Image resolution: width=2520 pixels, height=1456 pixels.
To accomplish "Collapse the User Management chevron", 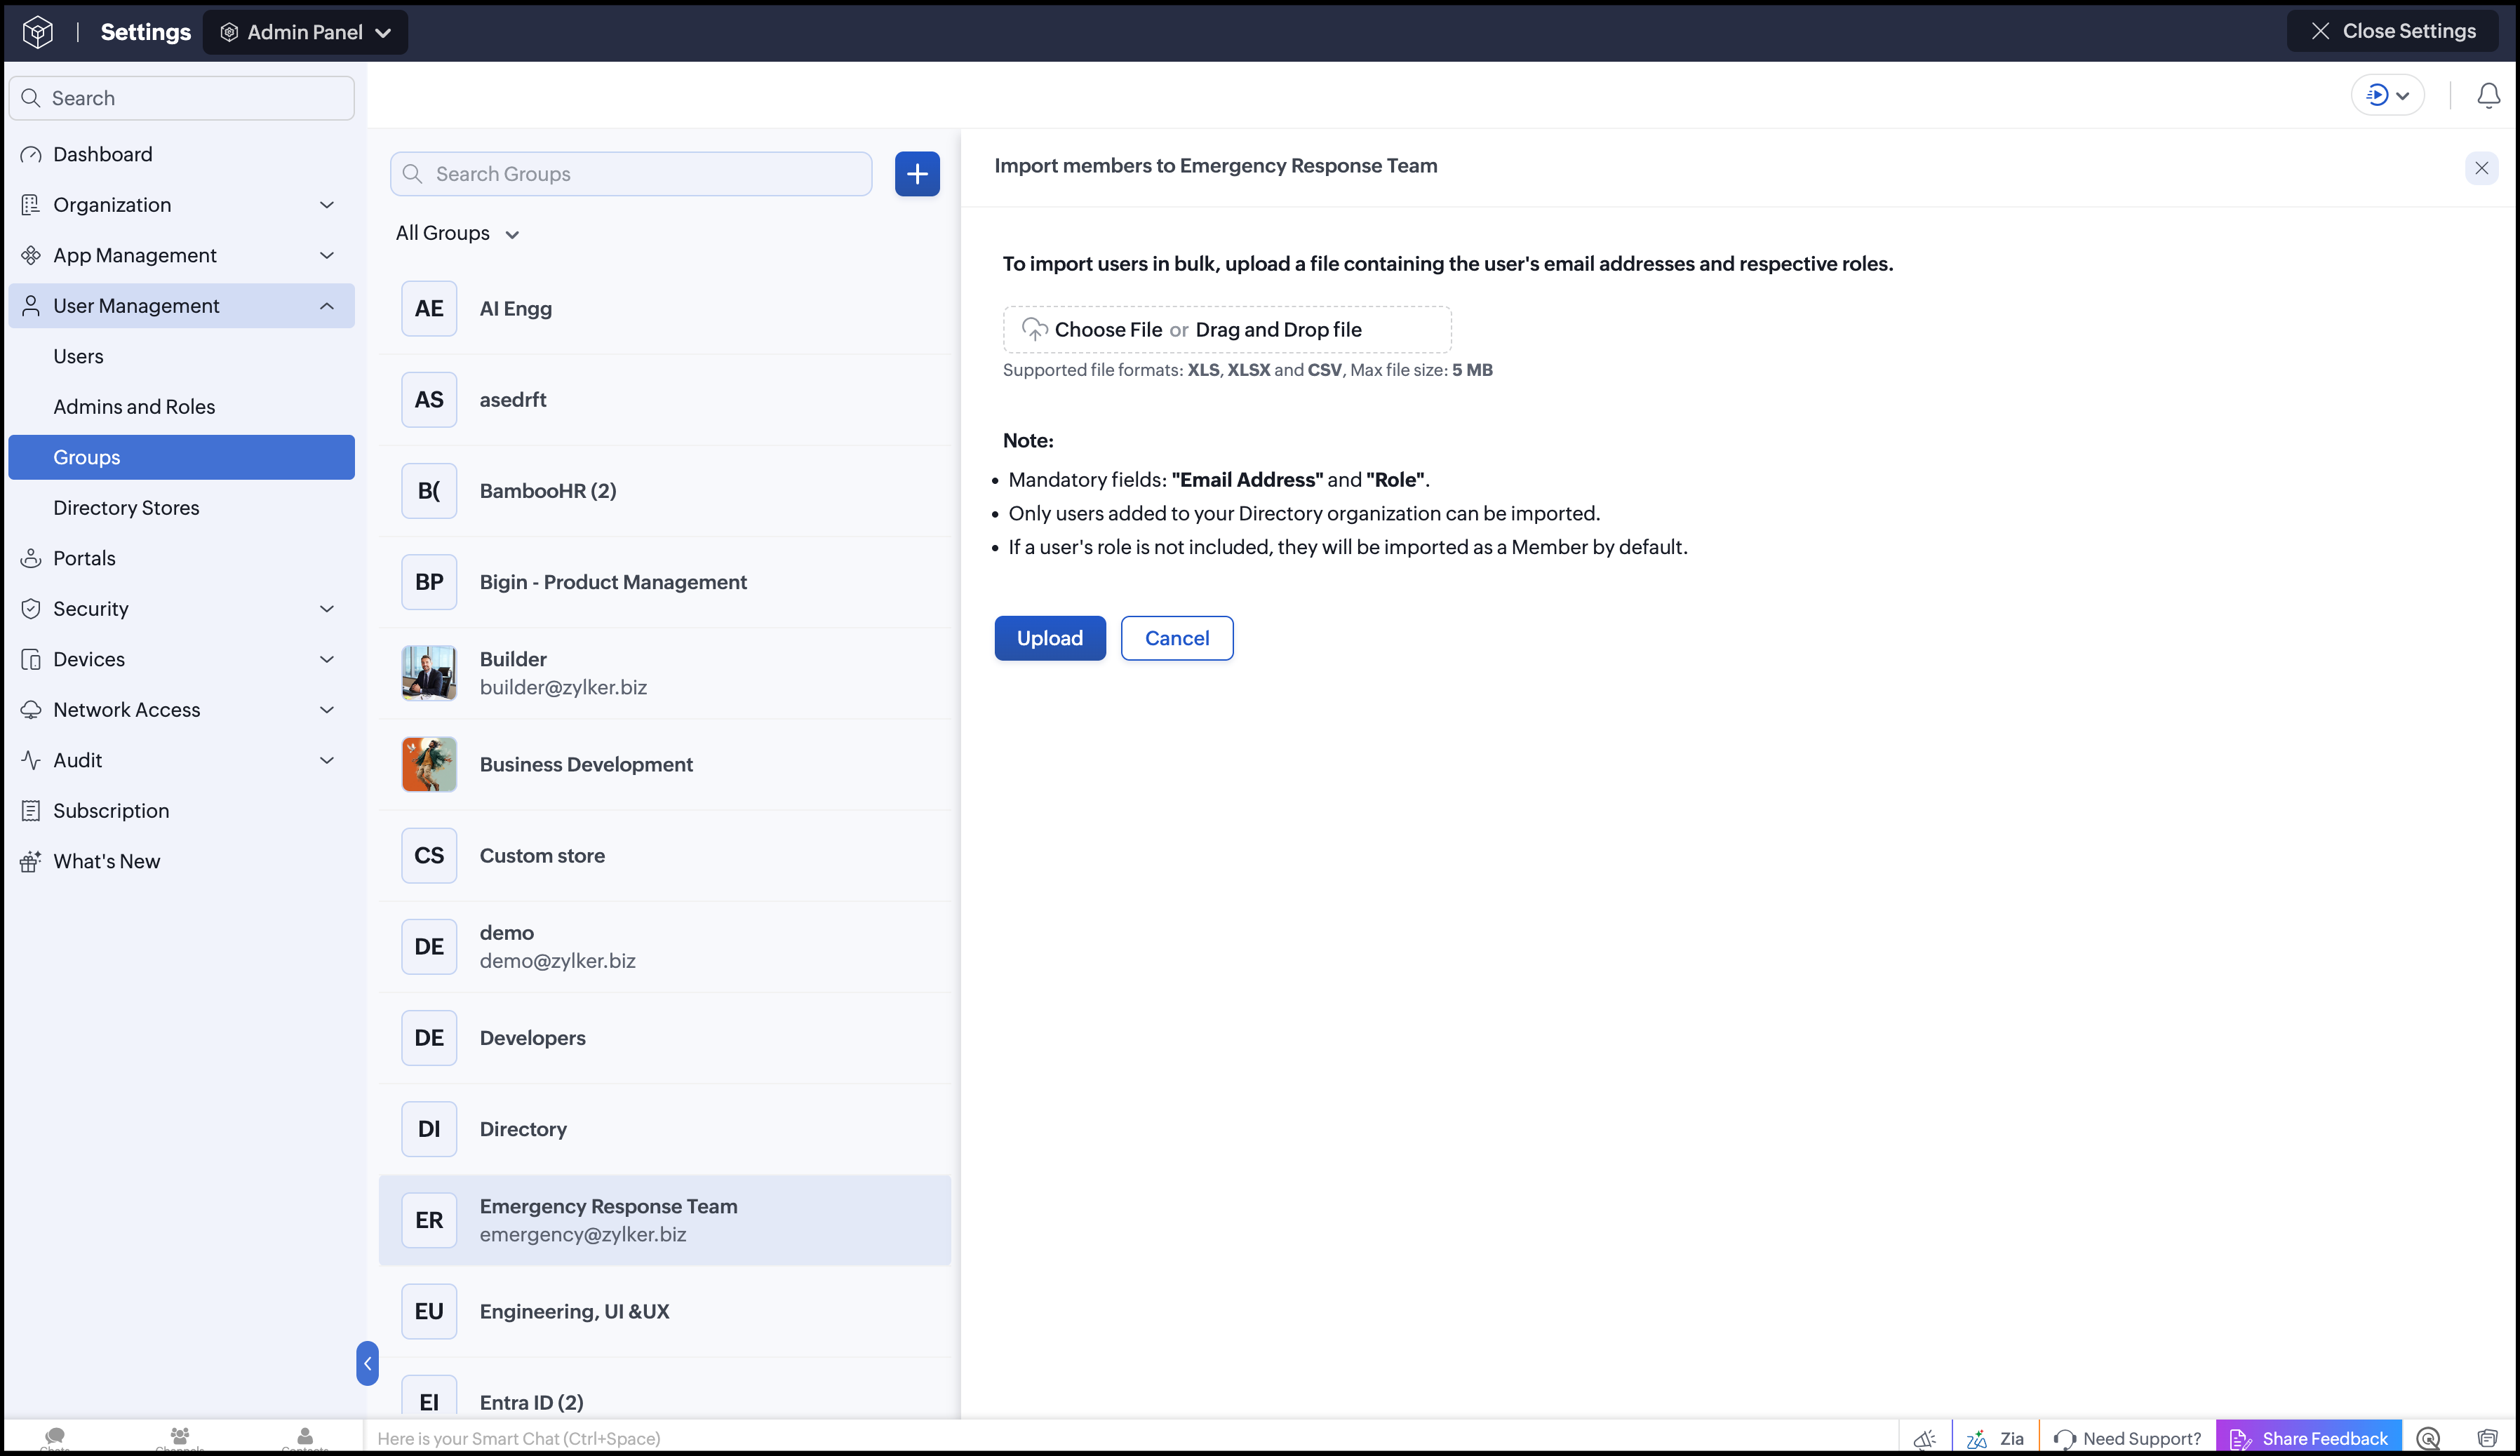I will point(326,306).
